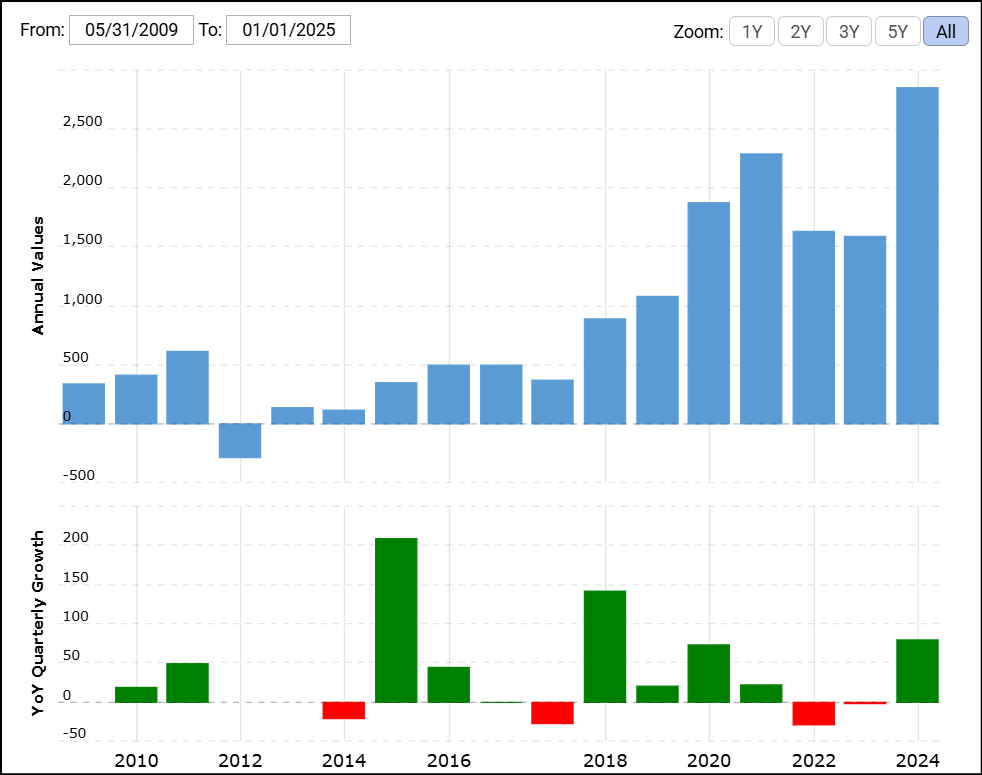Click the tall green growth bar near 2015
The height and width of the screenshot is (775, 982).
pyautogui.click(x=396, y=615)
